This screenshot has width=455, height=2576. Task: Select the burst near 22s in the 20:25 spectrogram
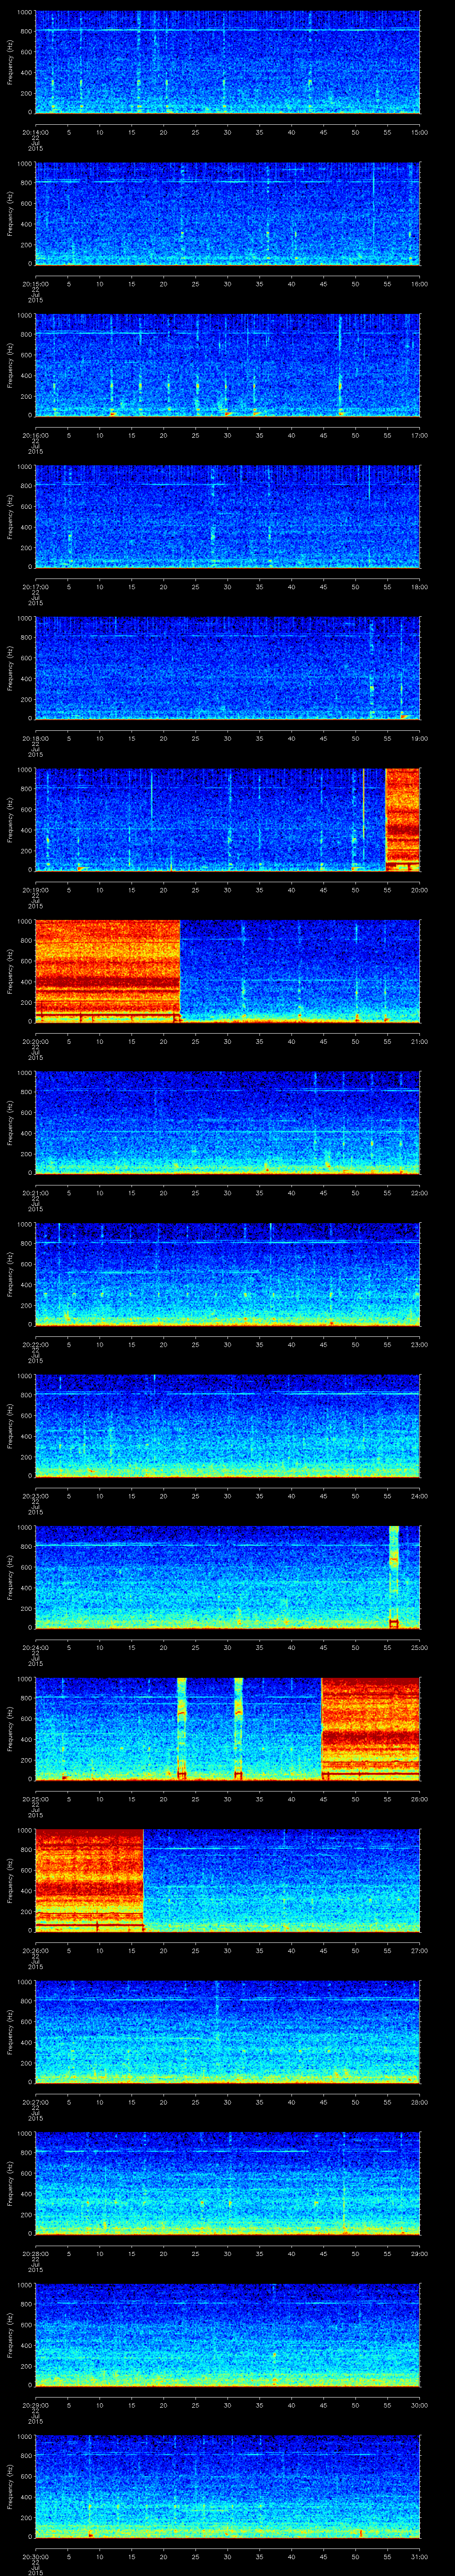point(182,1728)
